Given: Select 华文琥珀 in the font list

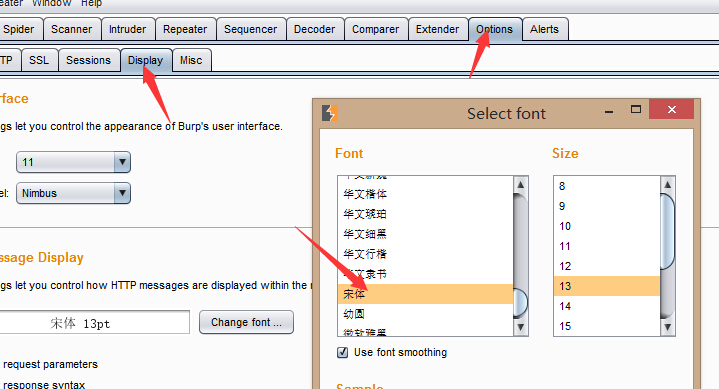Looking at the screenshot, I should (x=425, y=214).
